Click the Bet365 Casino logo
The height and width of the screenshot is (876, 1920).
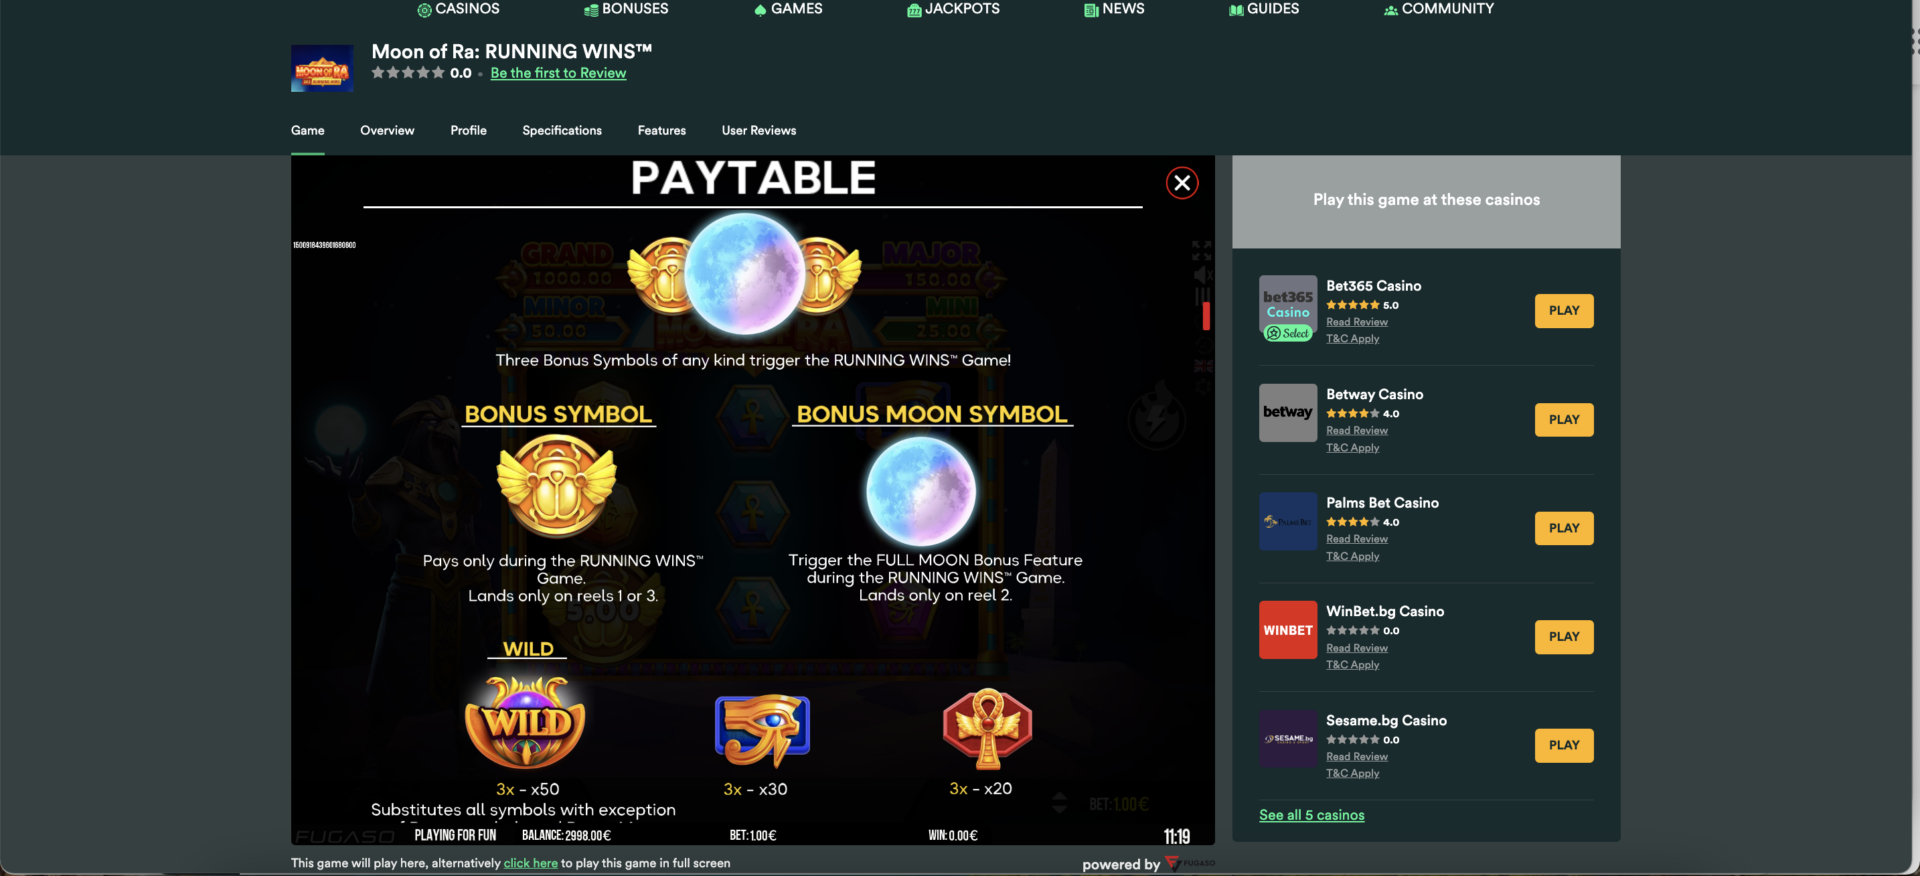point(1288,309)
